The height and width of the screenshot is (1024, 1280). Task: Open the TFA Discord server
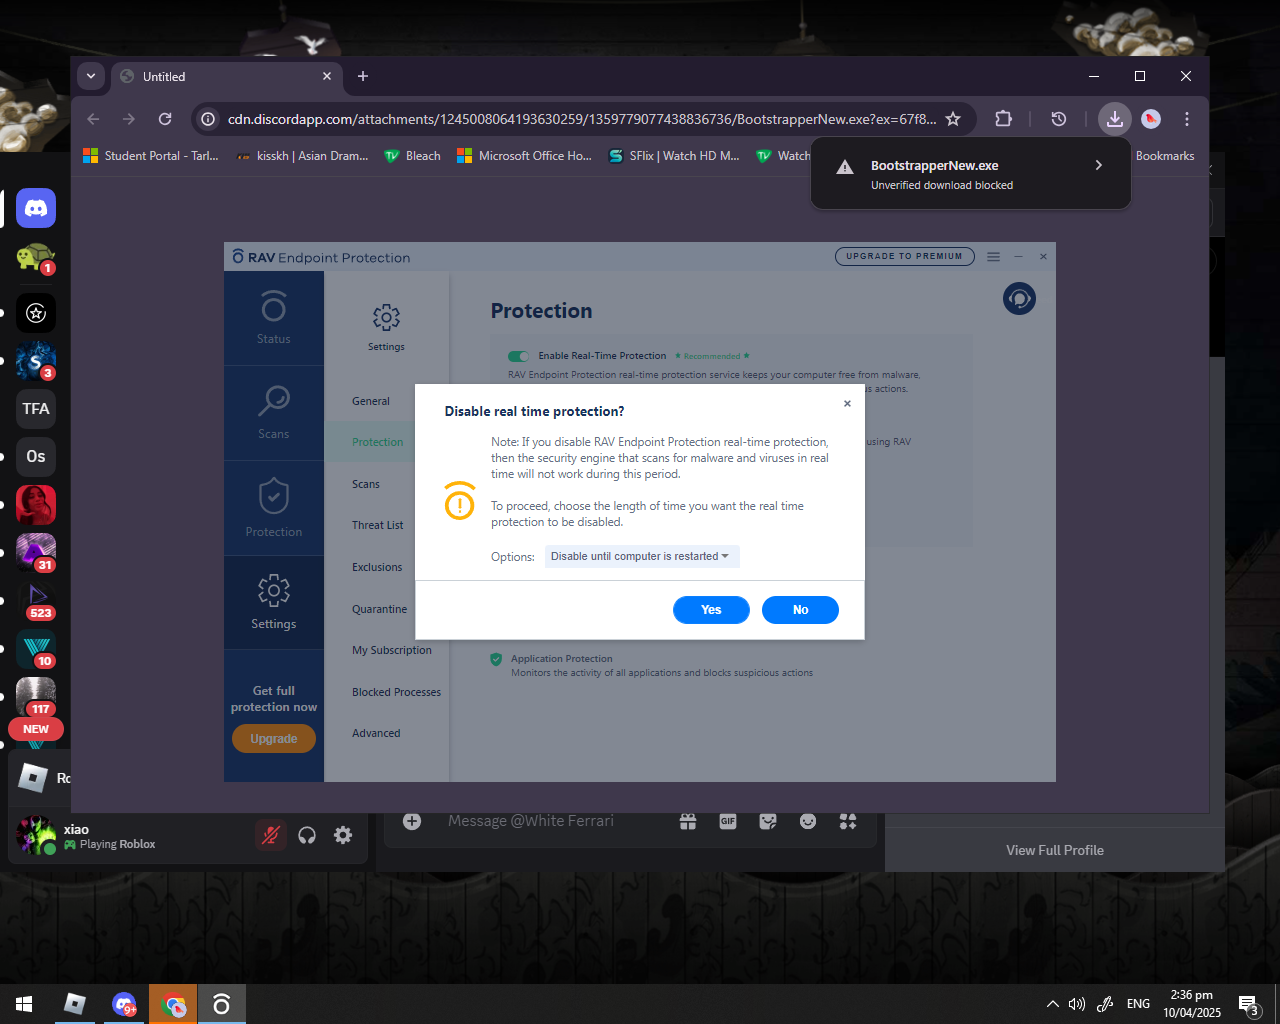coord(36,408)
